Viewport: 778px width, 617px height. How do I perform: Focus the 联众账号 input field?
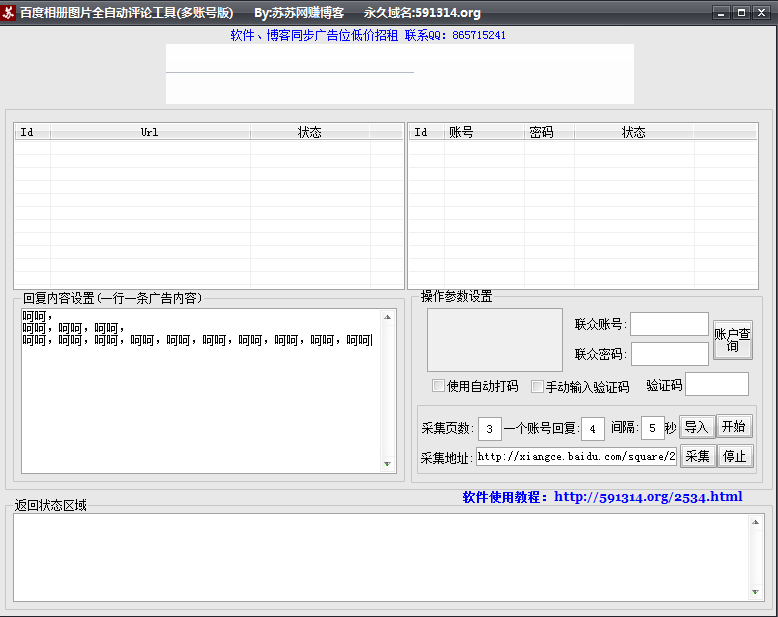(669, 324)
